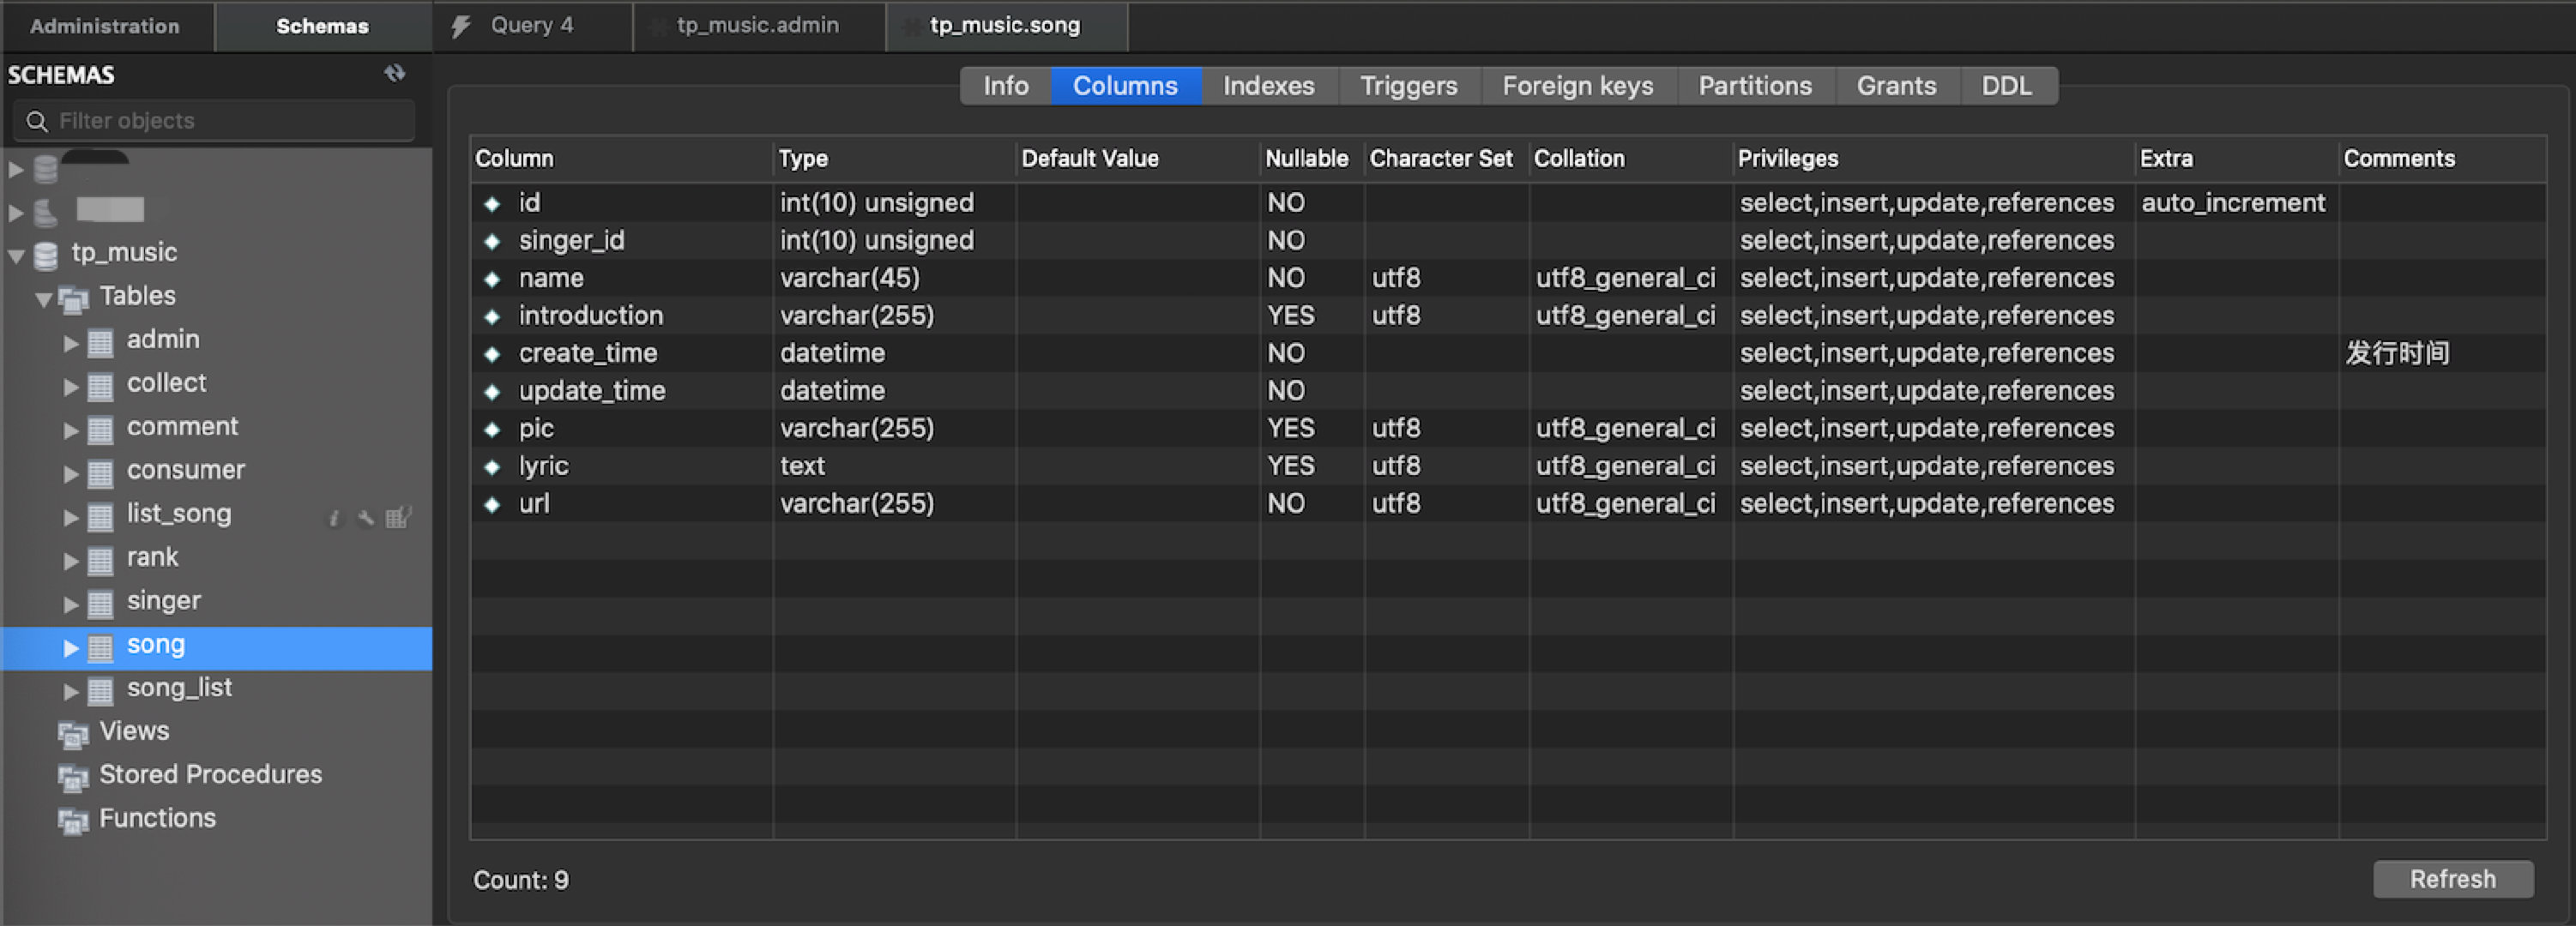The height and width of the screenshot is (926, 2576).
Task: Click the lightning icon on the Query 4 tab
Action: (x=461, y=26)
